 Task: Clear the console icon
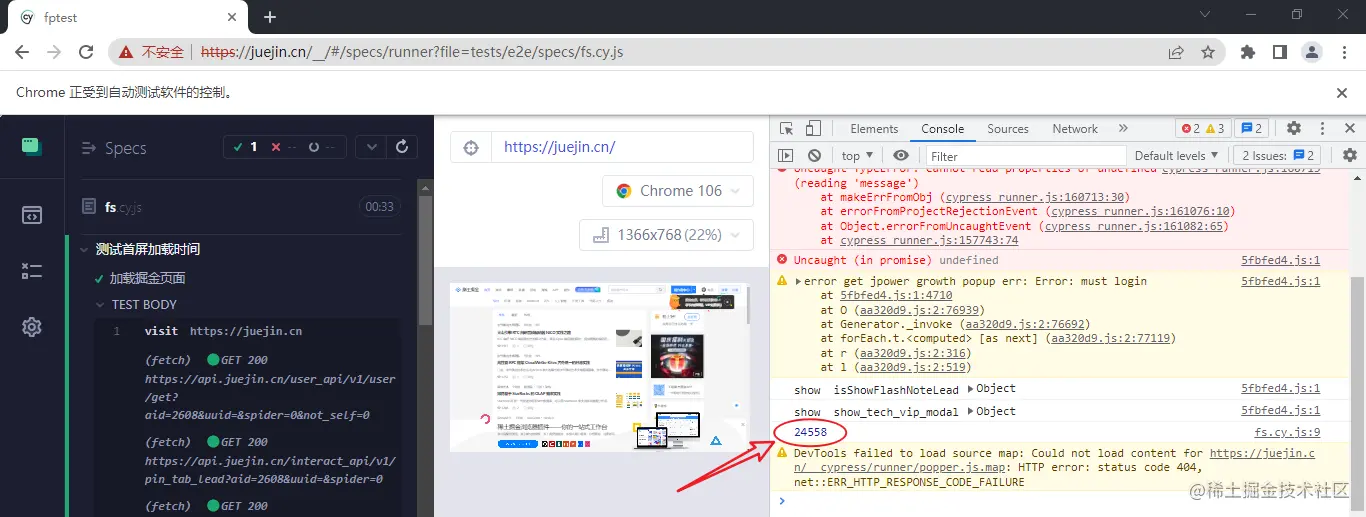point(814,155)
